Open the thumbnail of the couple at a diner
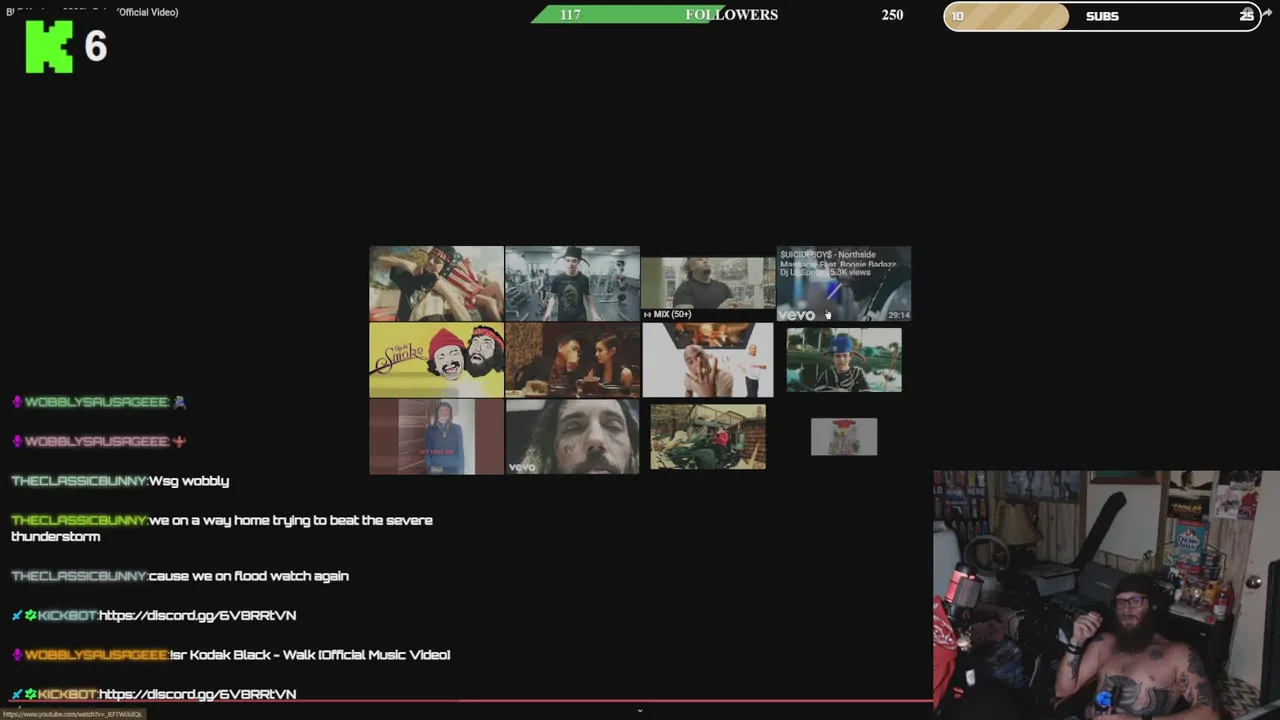Viewport: 1280px width, 720px height. click(572, 360)
